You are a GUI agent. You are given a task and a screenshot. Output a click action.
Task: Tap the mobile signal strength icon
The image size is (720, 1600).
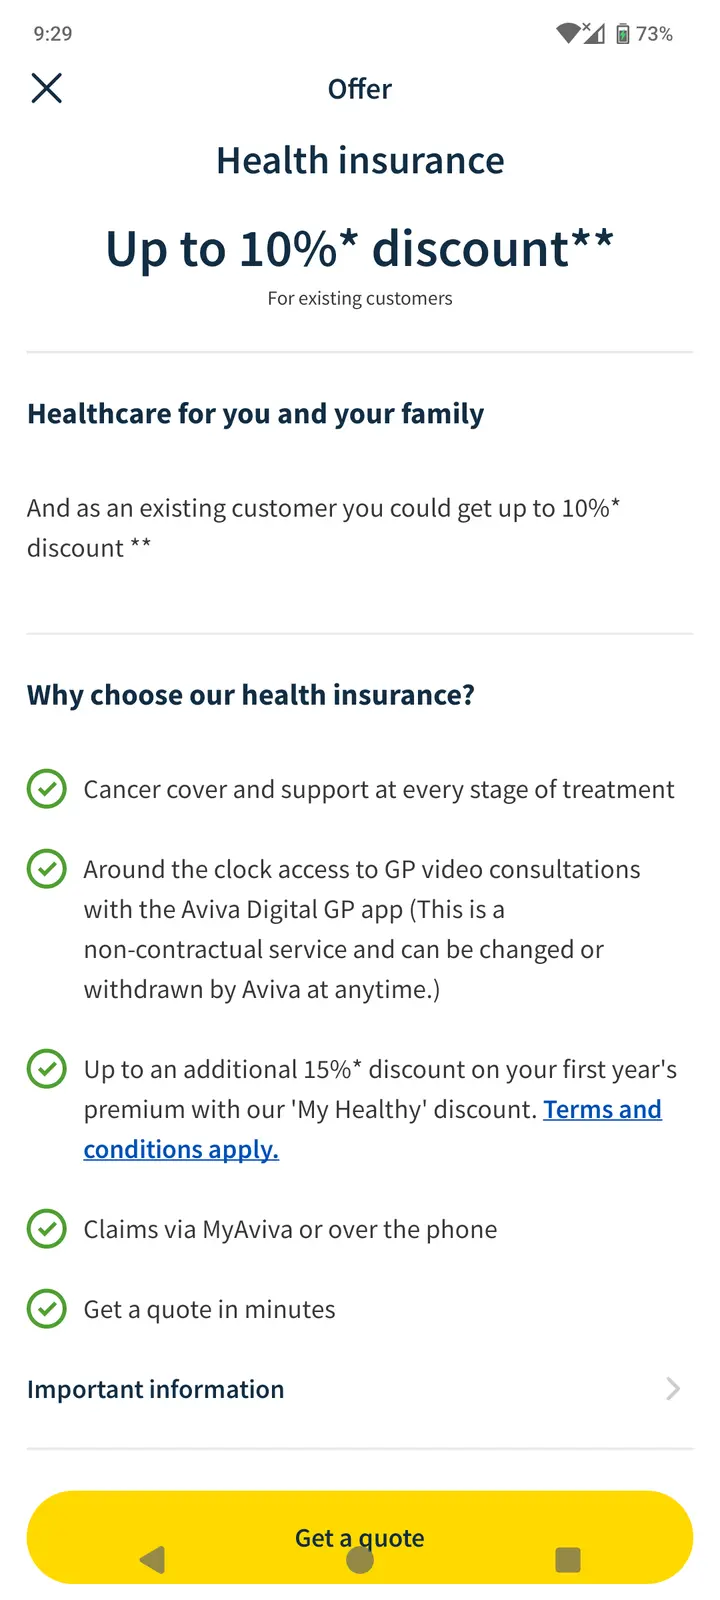pyautogui.click(x=594, y=34)
